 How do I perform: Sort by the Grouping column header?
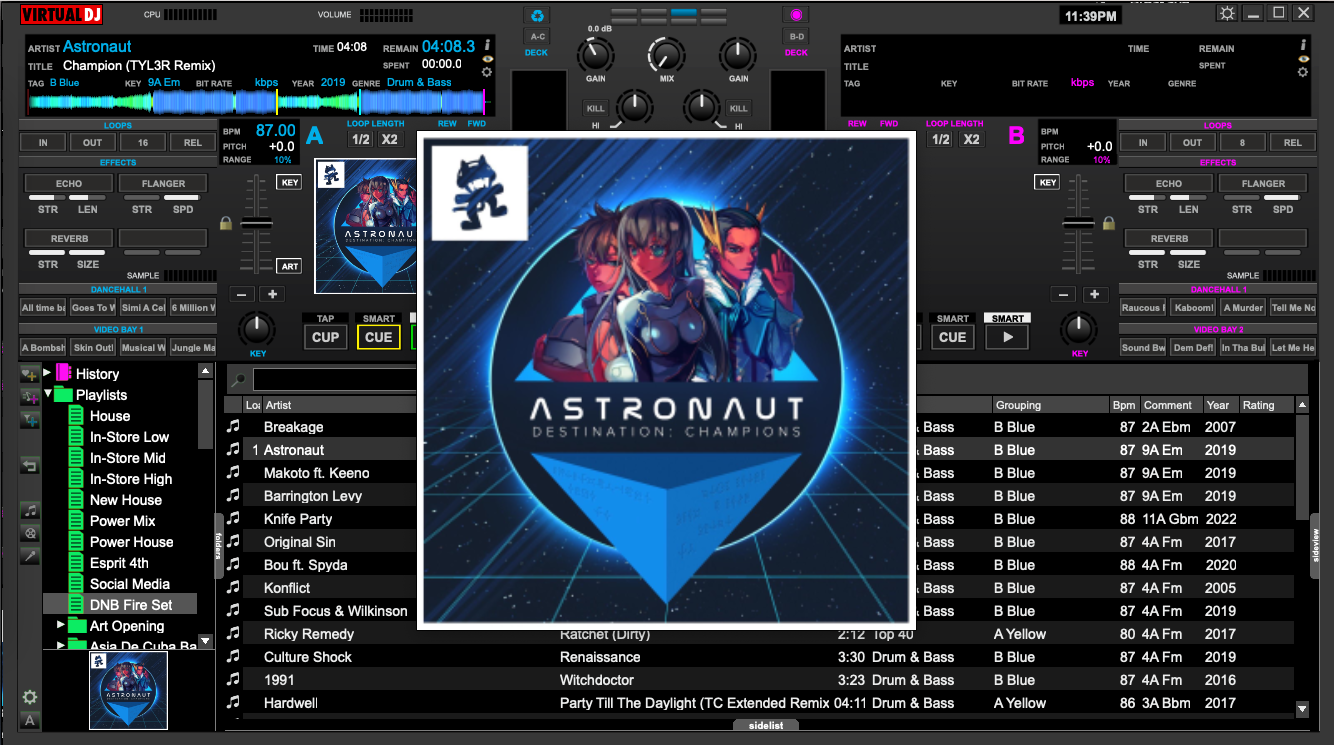[x=1049, y=405]
